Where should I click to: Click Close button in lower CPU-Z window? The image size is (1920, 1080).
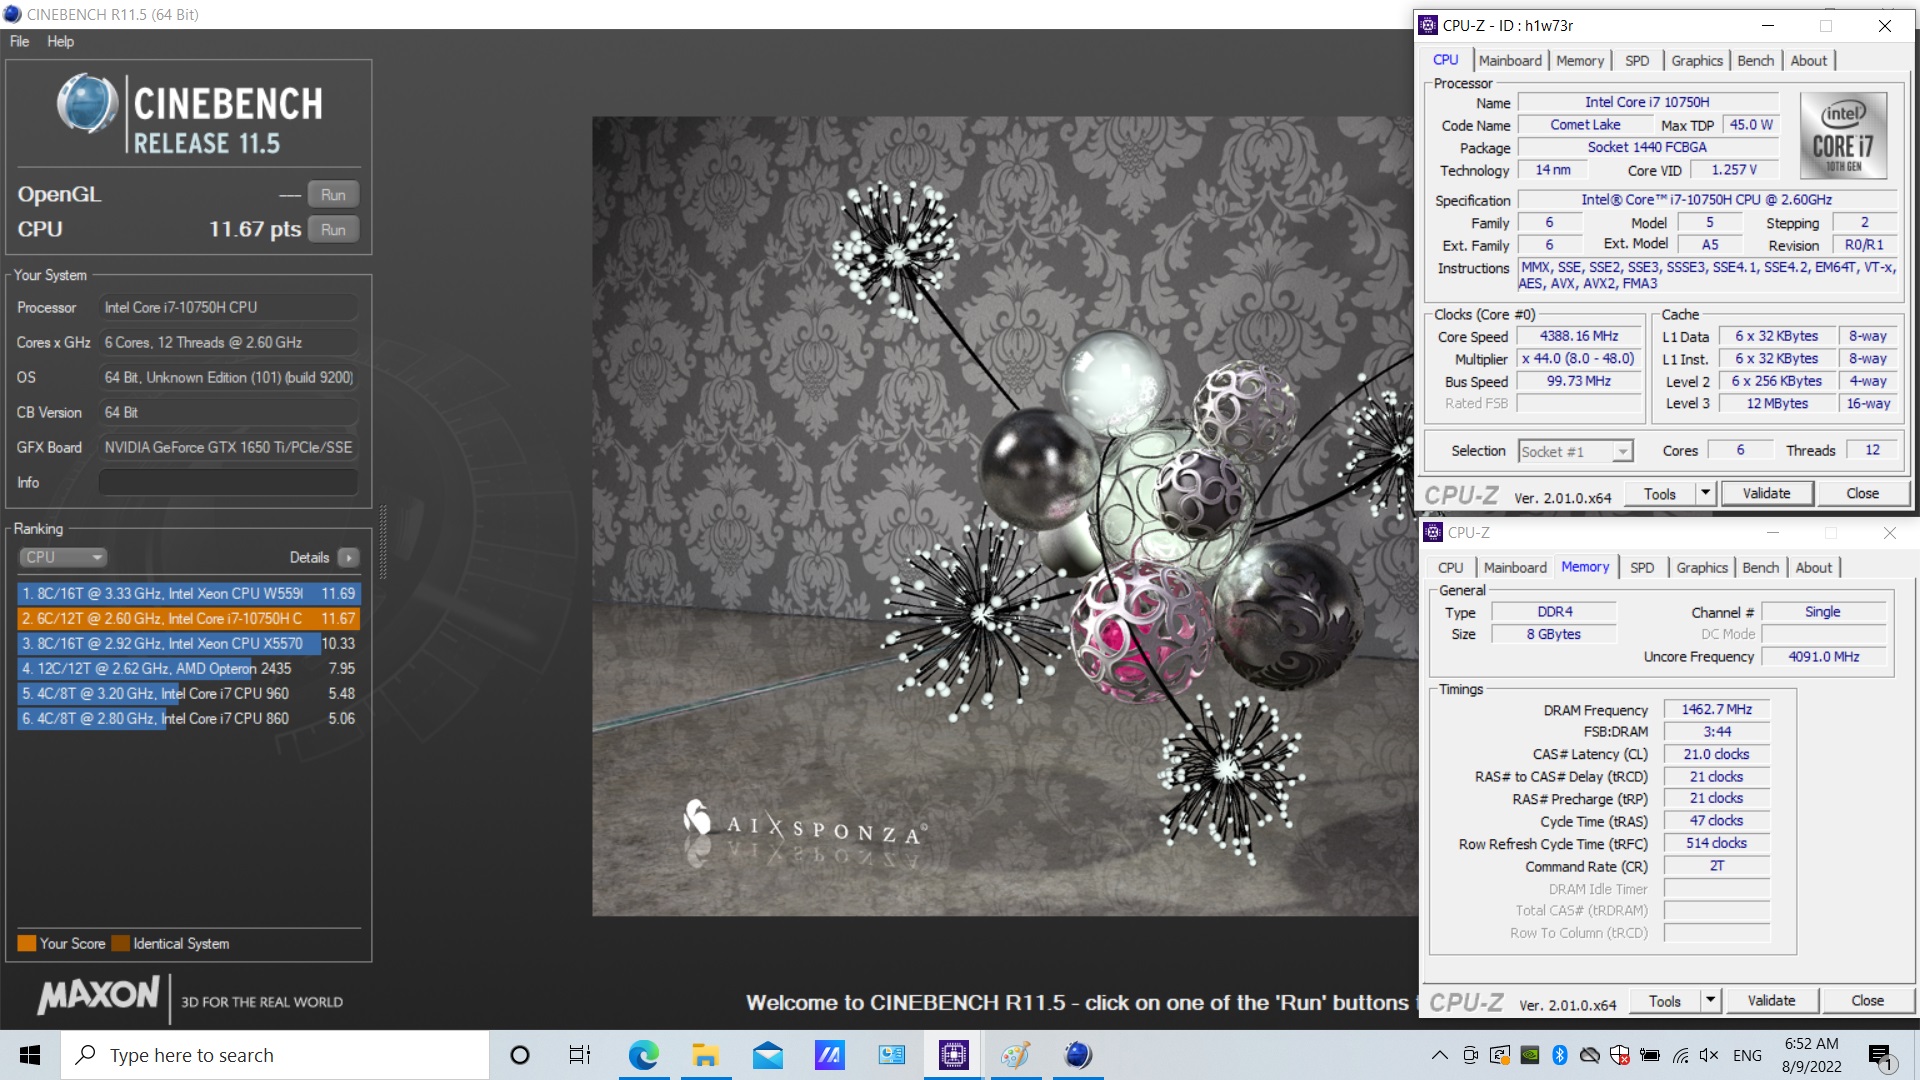coord(1867,1001)
